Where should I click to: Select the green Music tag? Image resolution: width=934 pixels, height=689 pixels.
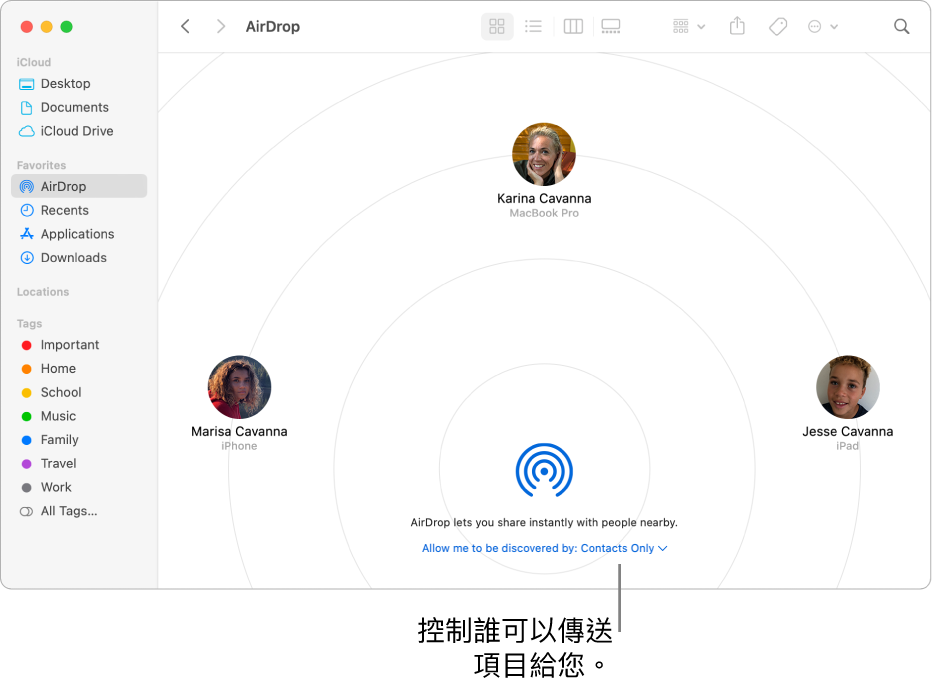(x=79, y=416)
